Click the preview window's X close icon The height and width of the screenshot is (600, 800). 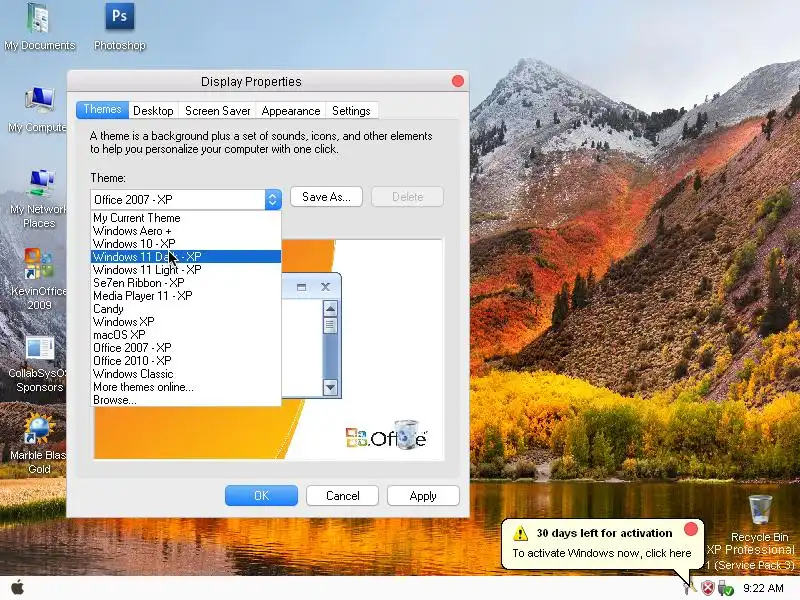[x=326, y=287]
